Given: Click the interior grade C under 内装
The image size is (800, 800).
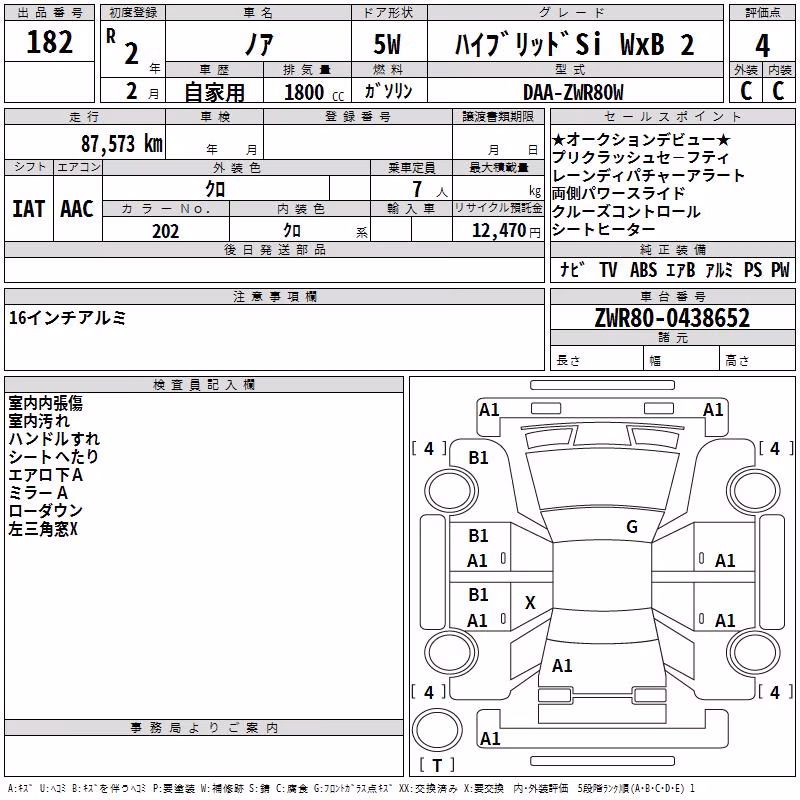Looking at the screenshot, I should point(778,91).
